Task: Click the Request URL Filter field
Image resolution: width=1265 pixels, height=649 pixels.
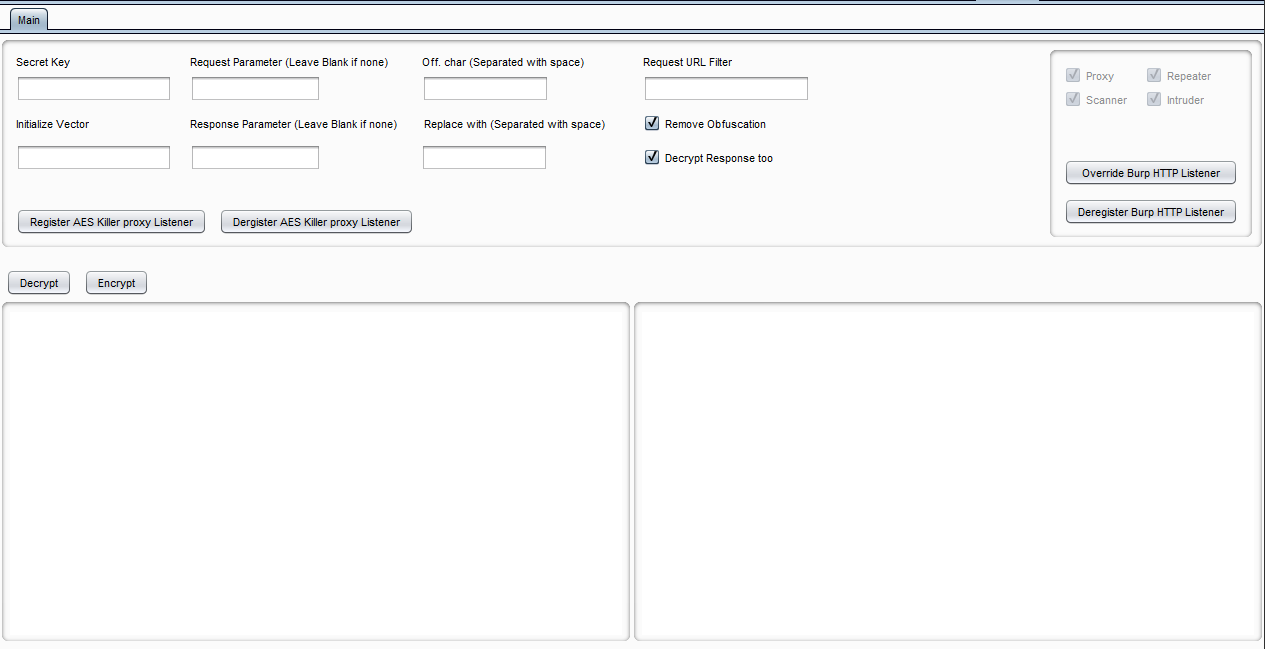Action: 726,88
